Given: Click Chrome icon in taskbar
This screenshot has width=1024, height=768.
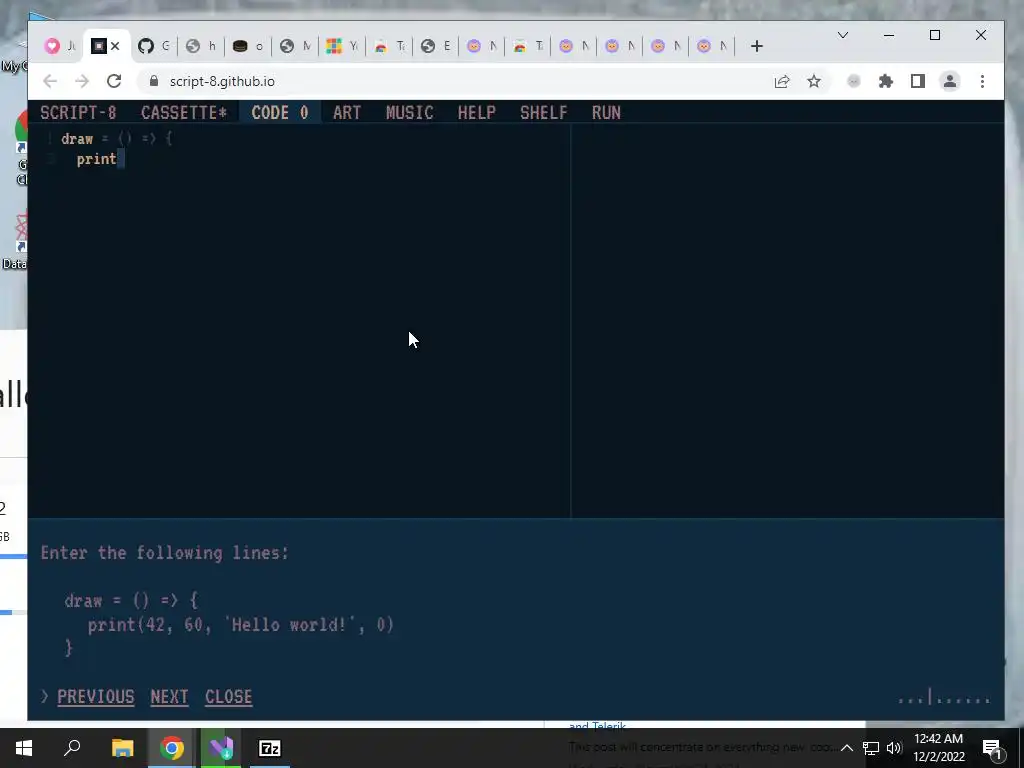Looking at the screenshot, I should [x=172, y=748].
